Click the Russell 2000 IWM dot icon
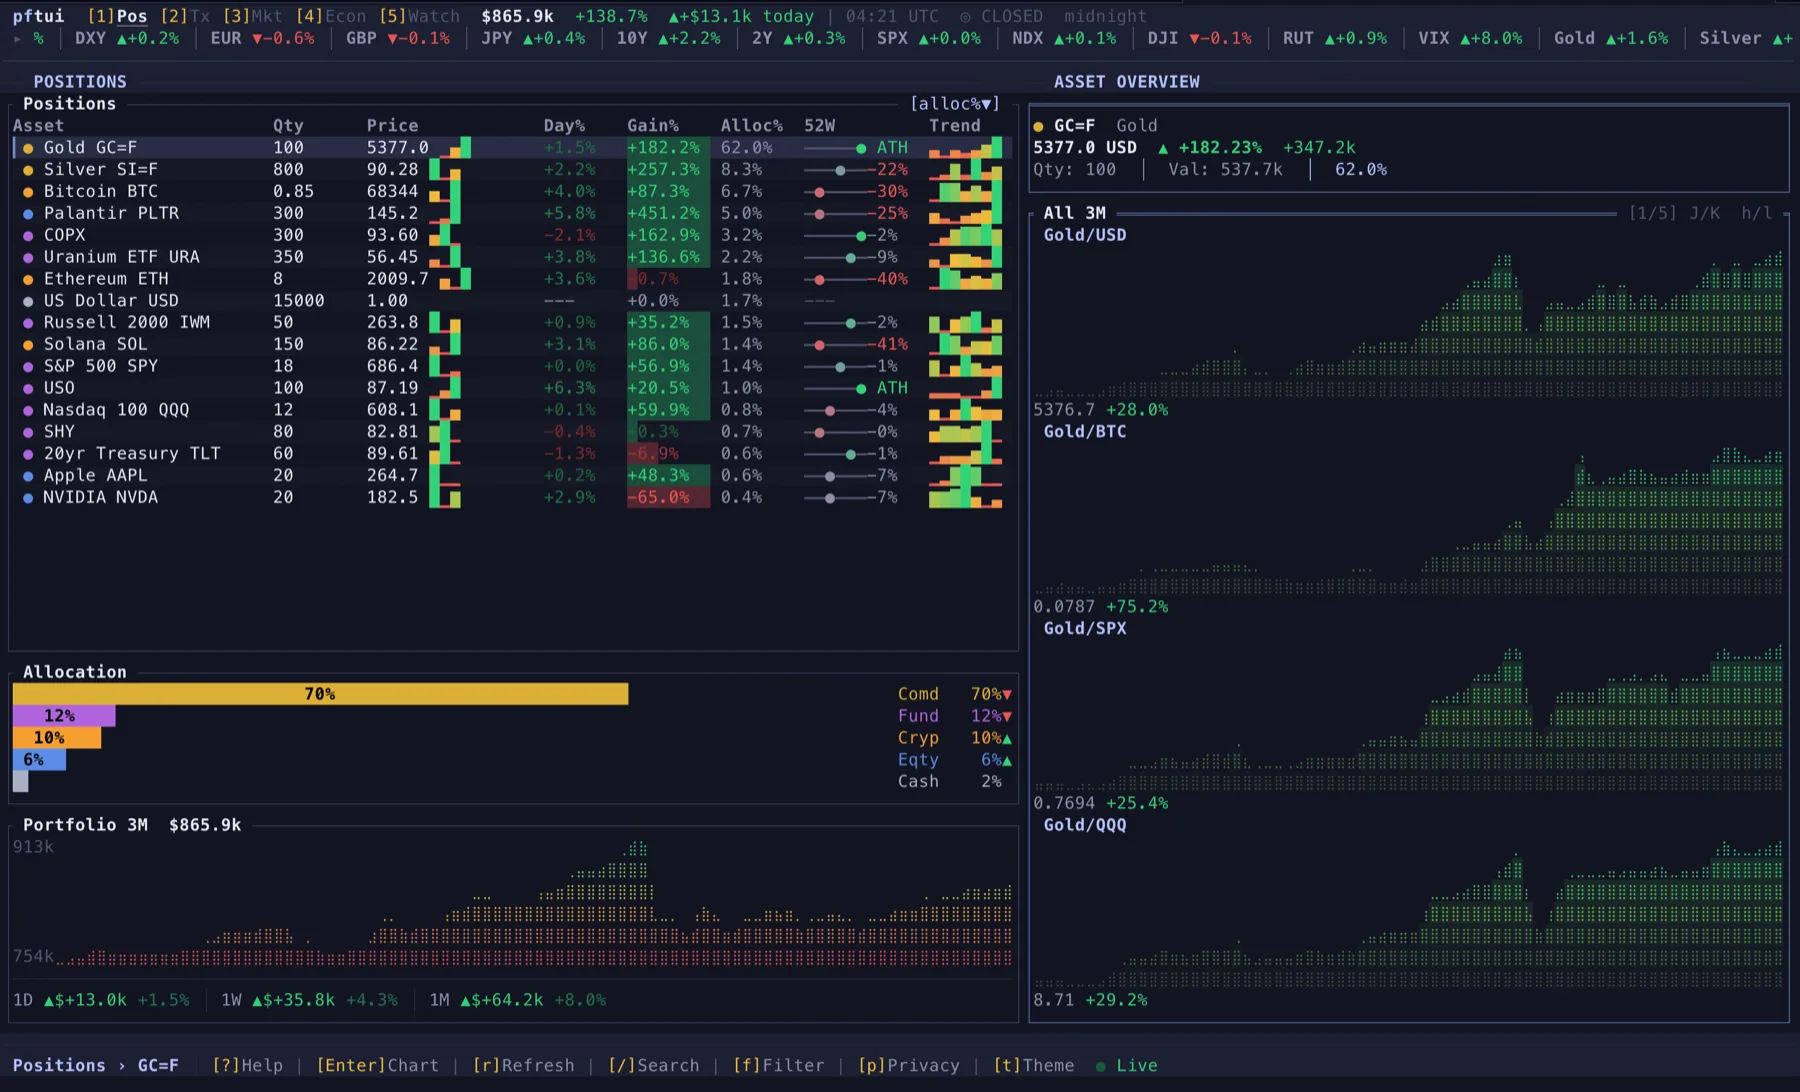1800x1092 pixels. [x=28, y=323]
